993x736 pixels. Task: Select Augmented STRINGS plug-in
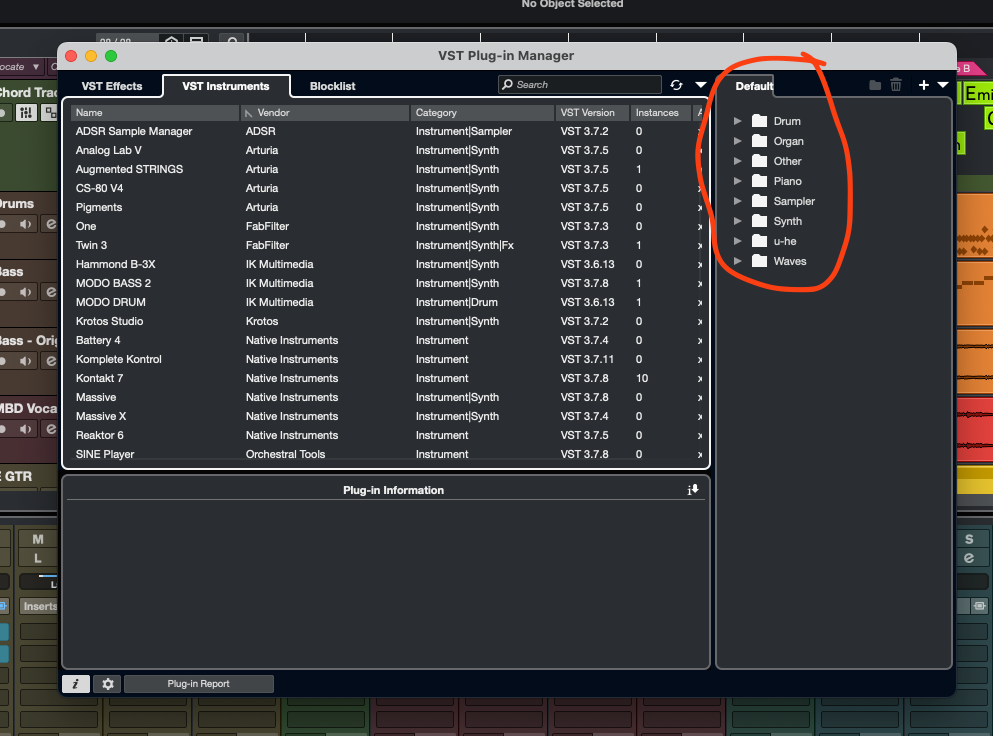pyautogui.click(x=386, y=169)
